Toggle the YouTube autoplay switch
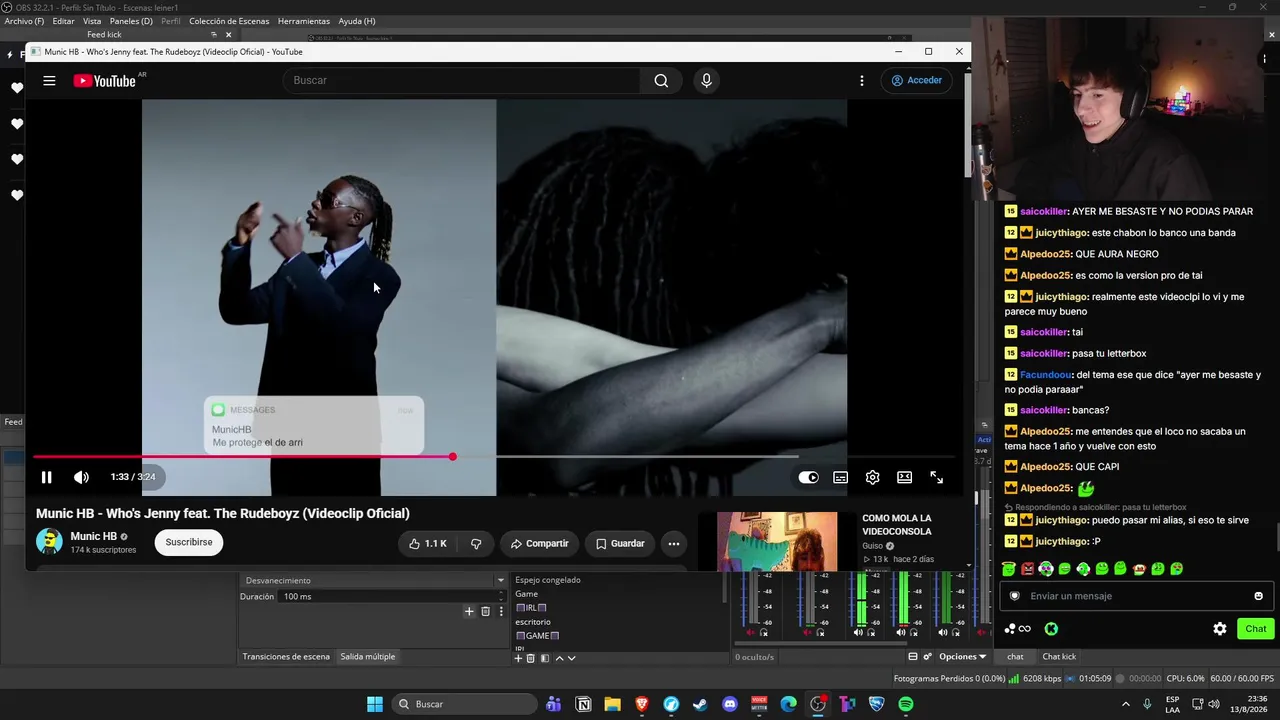The width and height of the screenshot is (1280, 720). coord(808,477)
